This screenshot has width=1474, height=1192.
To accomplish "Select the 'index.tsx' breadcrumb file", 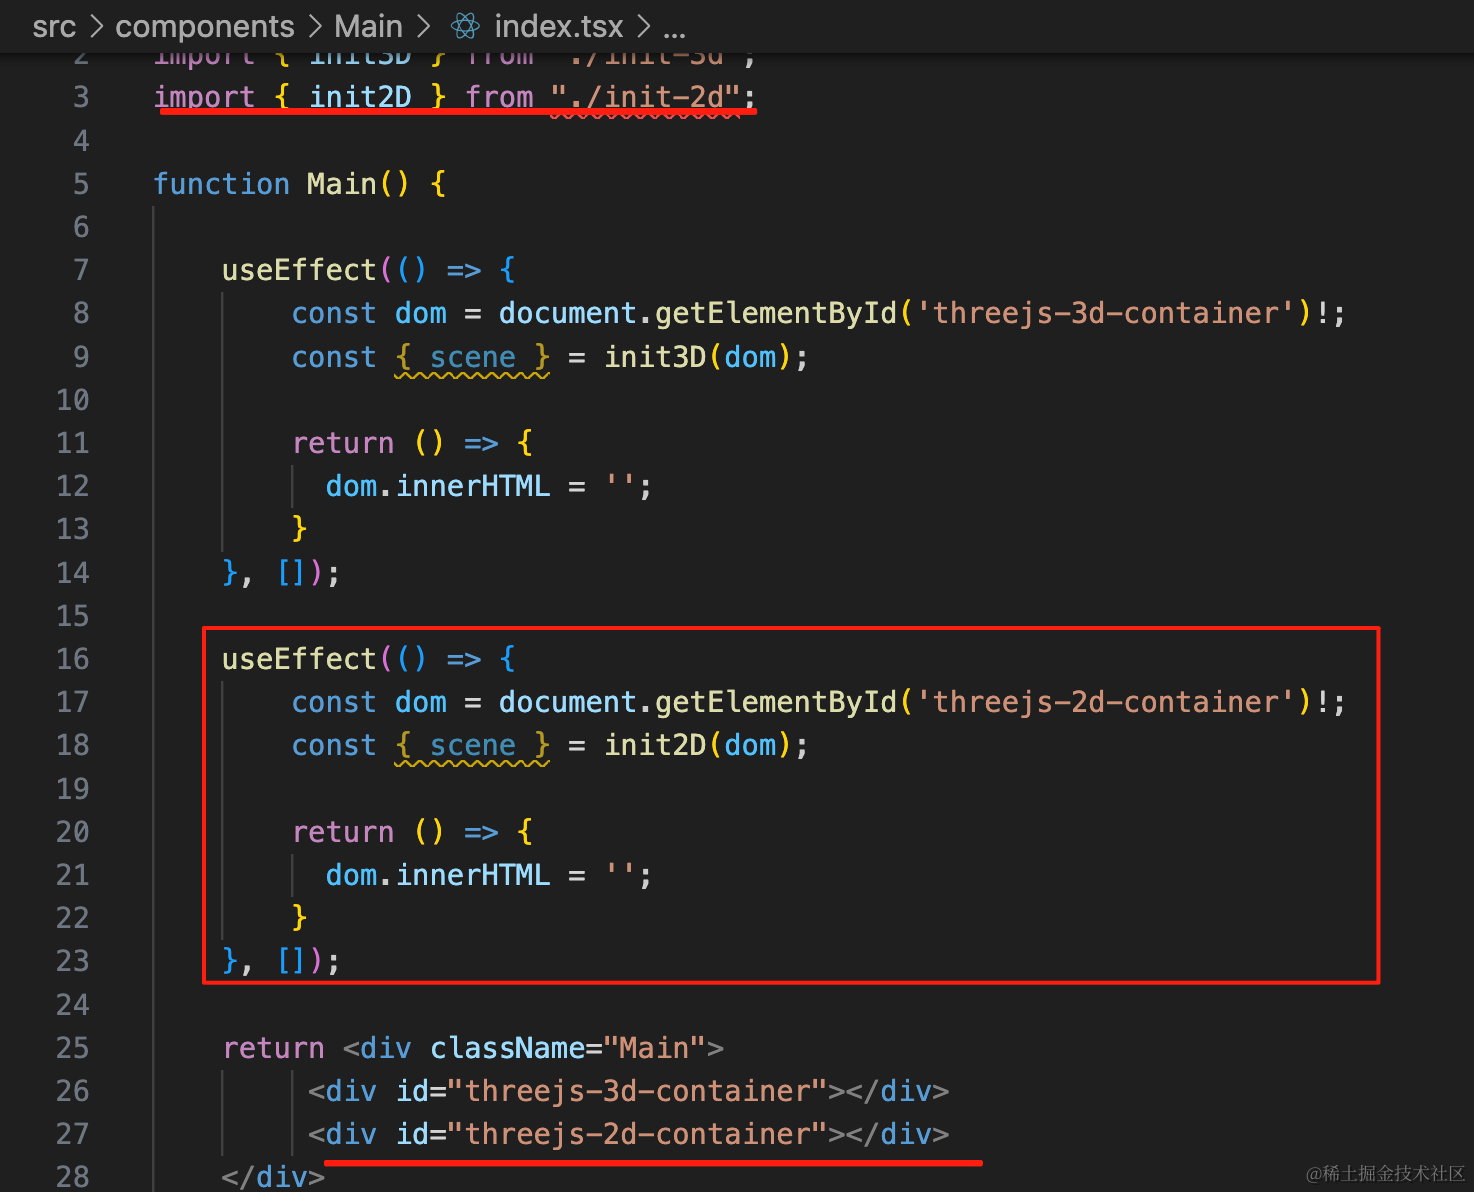I will pyautogui.click(x=558, y=27).
